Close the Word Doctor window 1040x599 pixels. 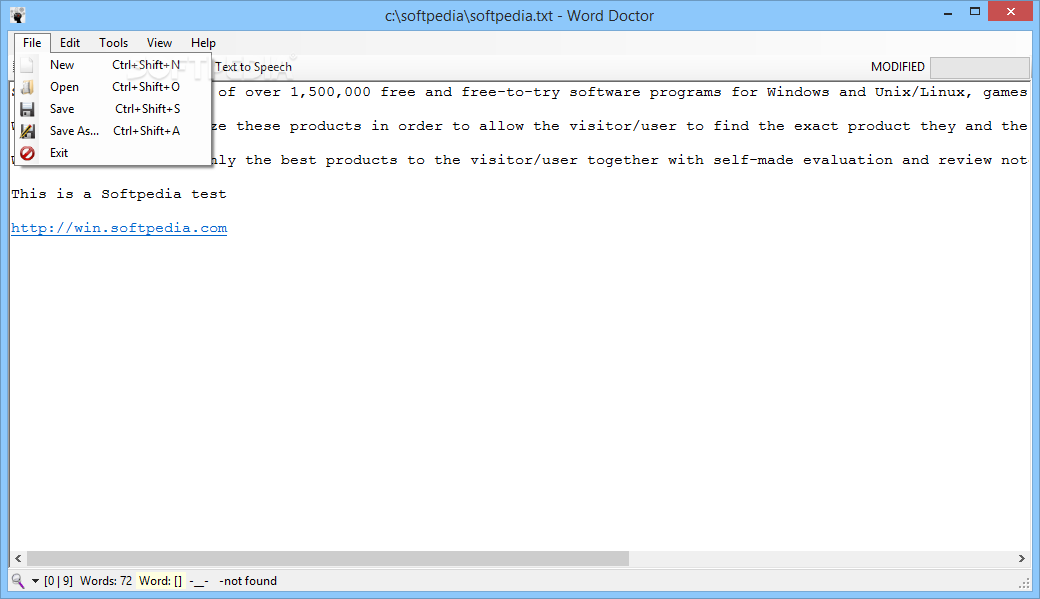1011,11
